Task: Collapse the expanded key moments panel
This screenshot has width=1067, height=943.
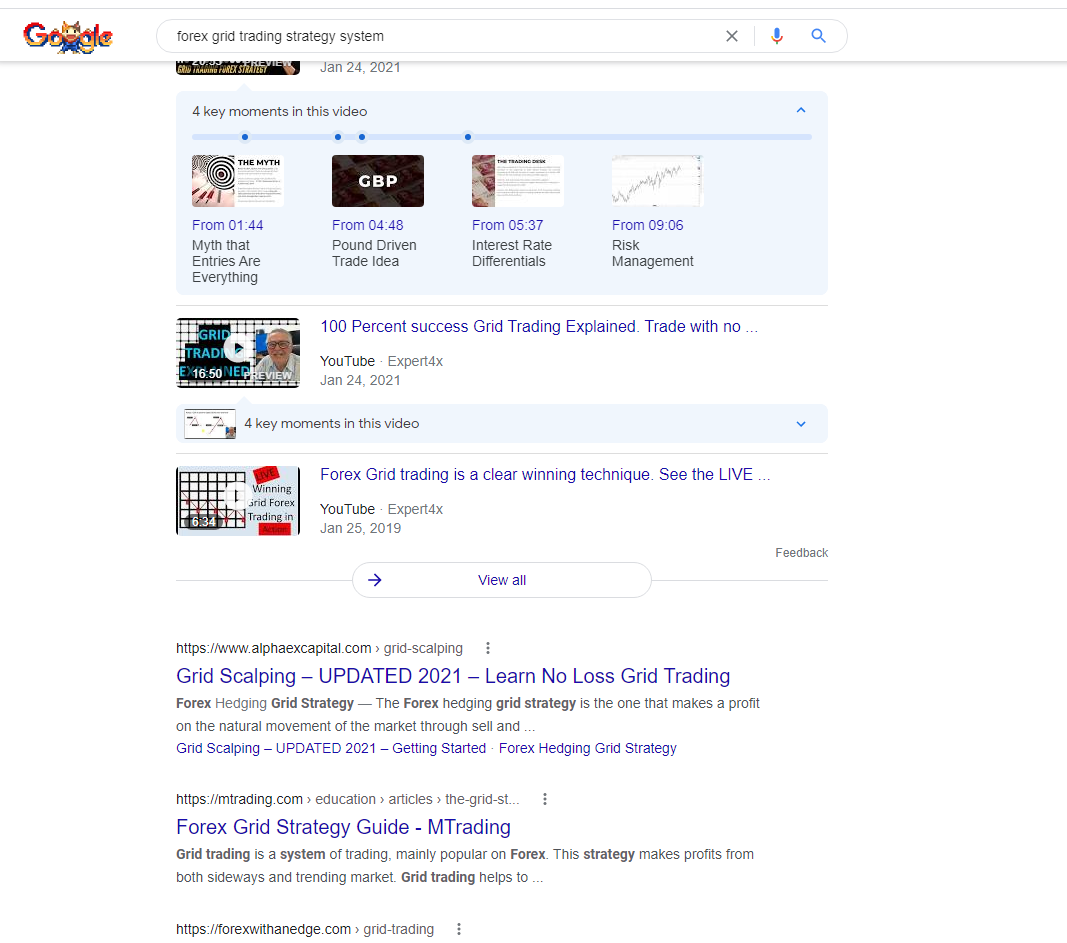Action: 801,110
